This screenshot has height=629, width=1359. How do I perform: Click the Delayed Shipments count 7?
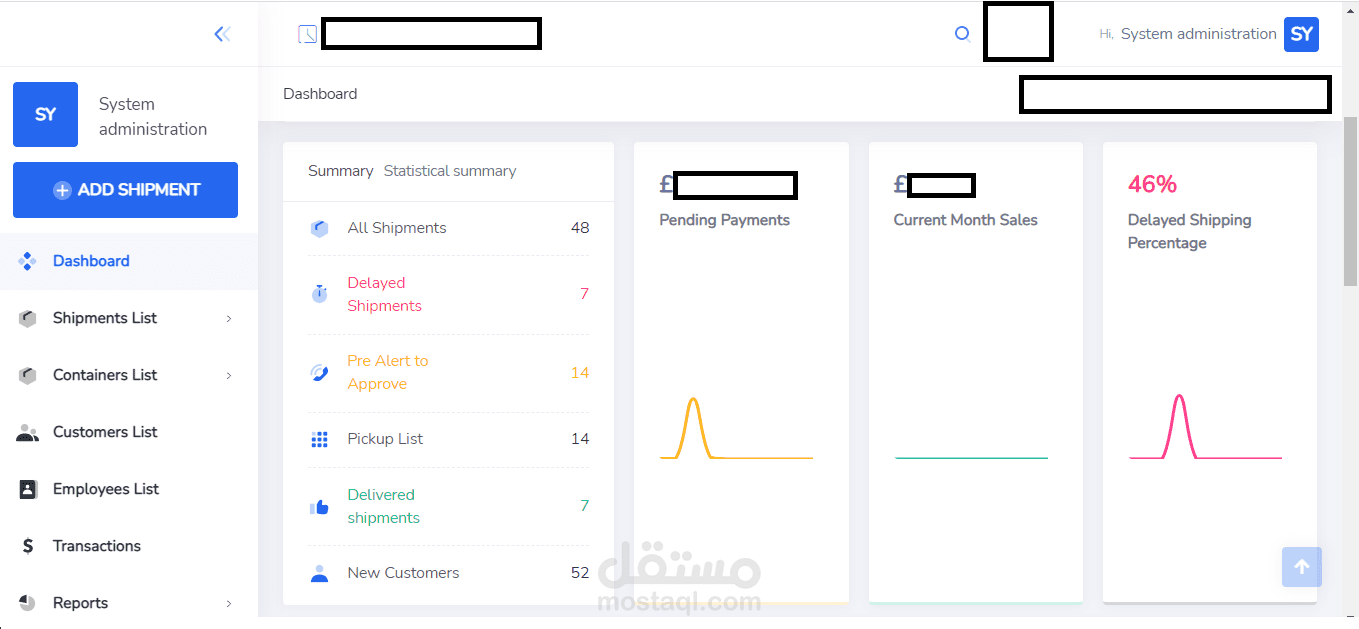(x=584, y=294)
